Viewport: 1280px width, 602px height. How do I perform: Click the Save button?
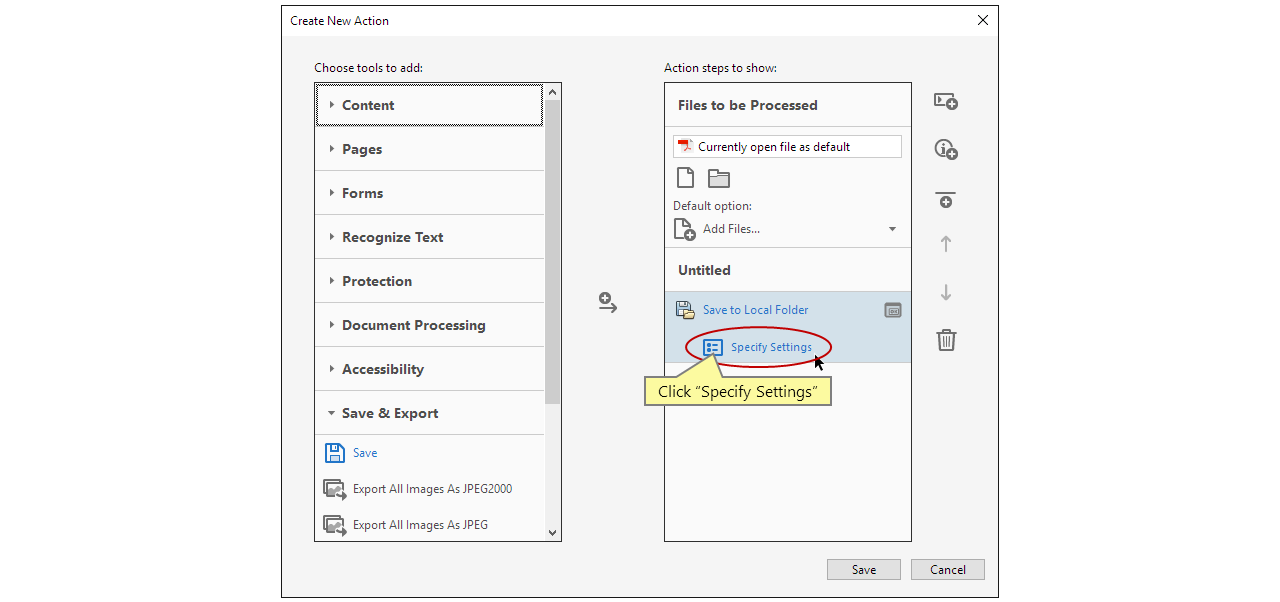click(863, 569)
